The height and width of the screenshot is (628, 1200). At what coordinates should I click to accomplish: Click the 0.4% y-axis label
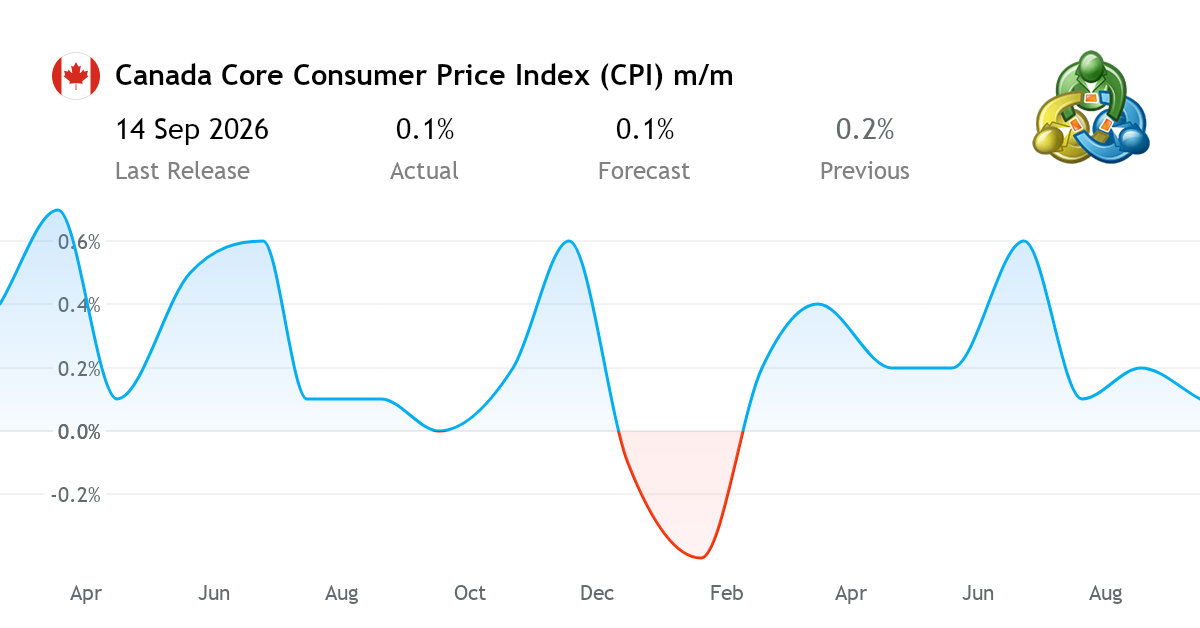79,305
